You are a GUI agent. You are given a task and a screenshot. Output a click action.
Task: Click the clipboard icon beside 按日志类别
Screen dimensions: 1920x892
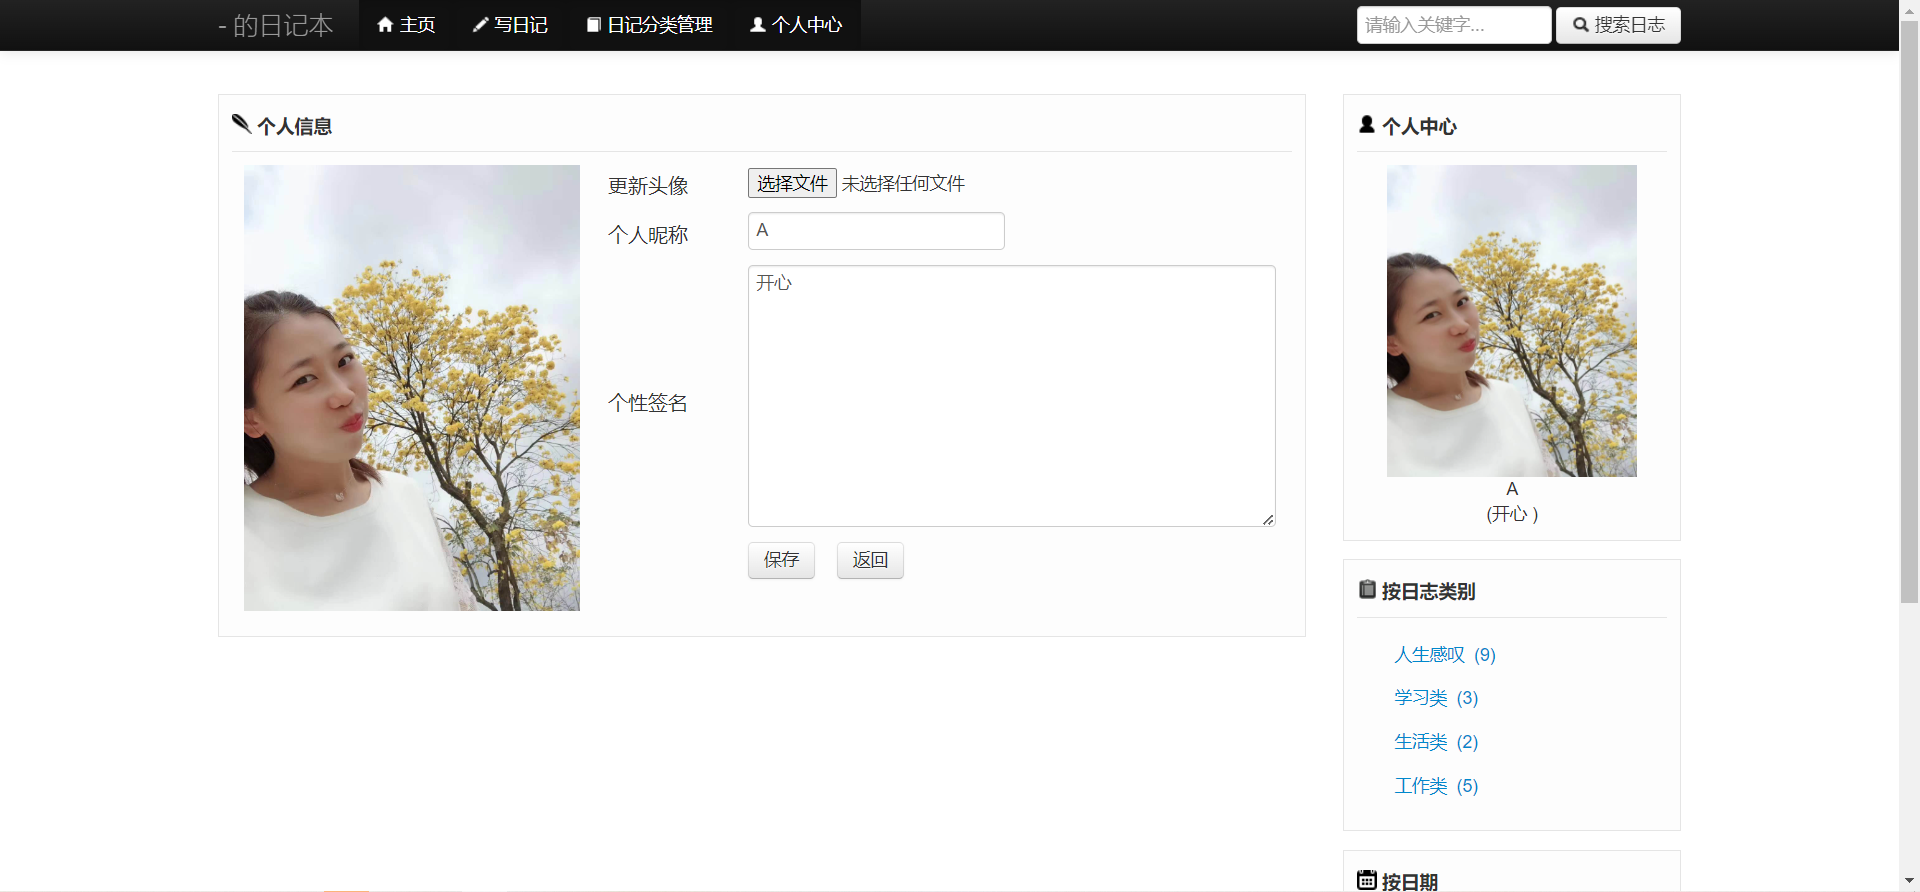coord(1367,590)
